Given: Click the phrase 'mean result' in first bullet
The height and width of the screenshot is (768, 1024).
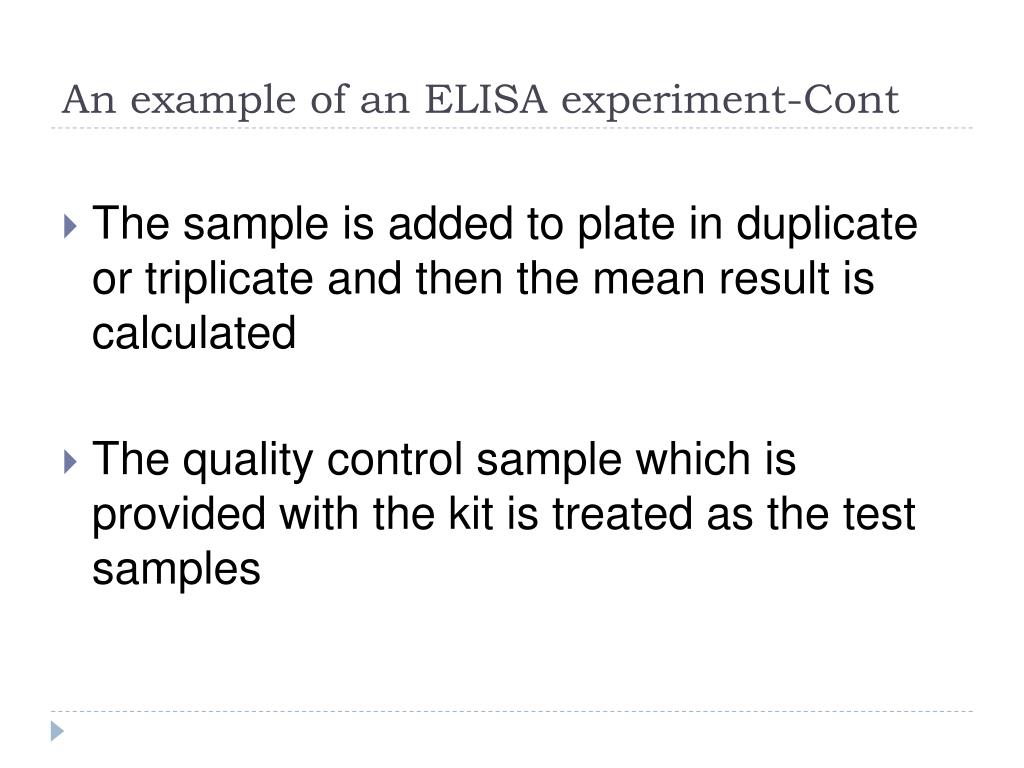Looking at the screenshot, I should 711,279.
